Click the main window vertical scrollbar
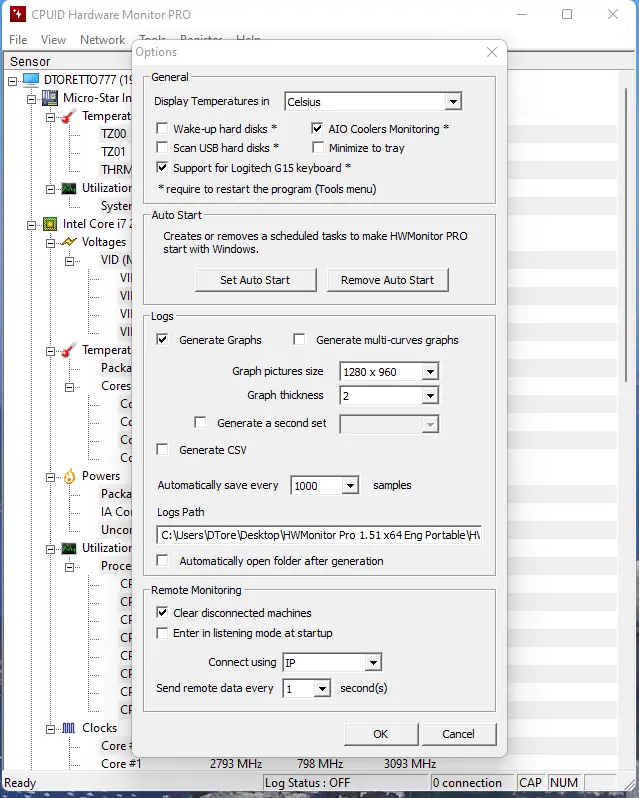Image resolution: width=639 pixels, height=798 pixels. pos(626,234)
